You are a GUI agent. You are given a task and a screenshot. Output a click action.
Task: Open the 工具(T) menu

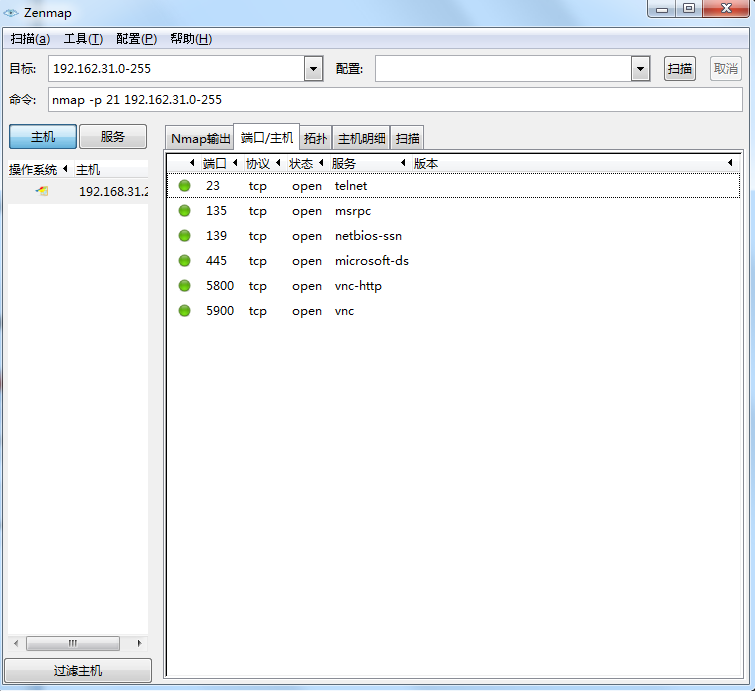pos(83,39)
